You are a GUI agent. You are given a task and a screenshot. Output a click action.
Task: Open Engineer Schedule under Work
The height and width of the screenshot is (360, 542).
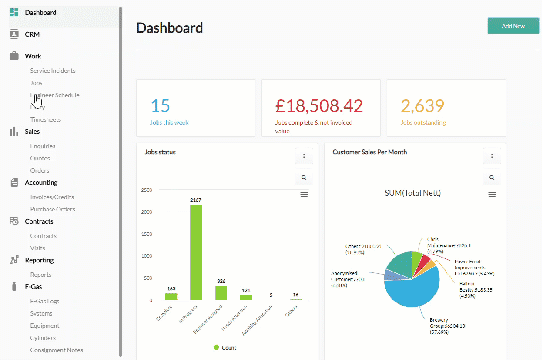click(55, 95)
